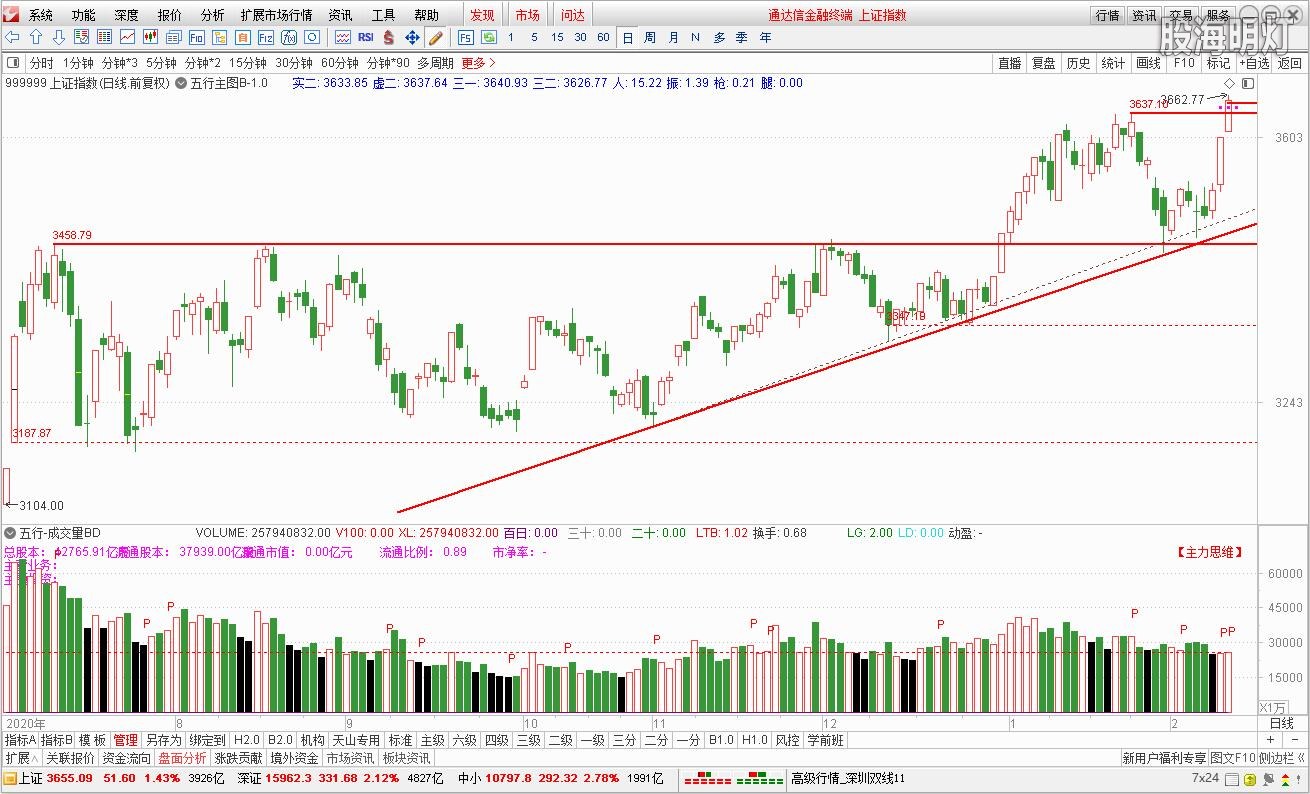Click the 复盘 button
This screenshot has width=1310, height=794.
pyautogui.click(x=1043, y=63)
